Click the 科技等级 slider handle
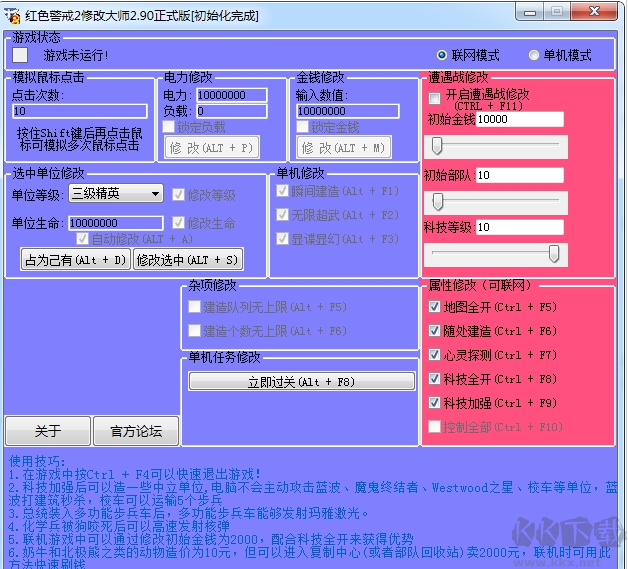The width and height of the screenshot is (628, 569). click(x=554, y=253)
